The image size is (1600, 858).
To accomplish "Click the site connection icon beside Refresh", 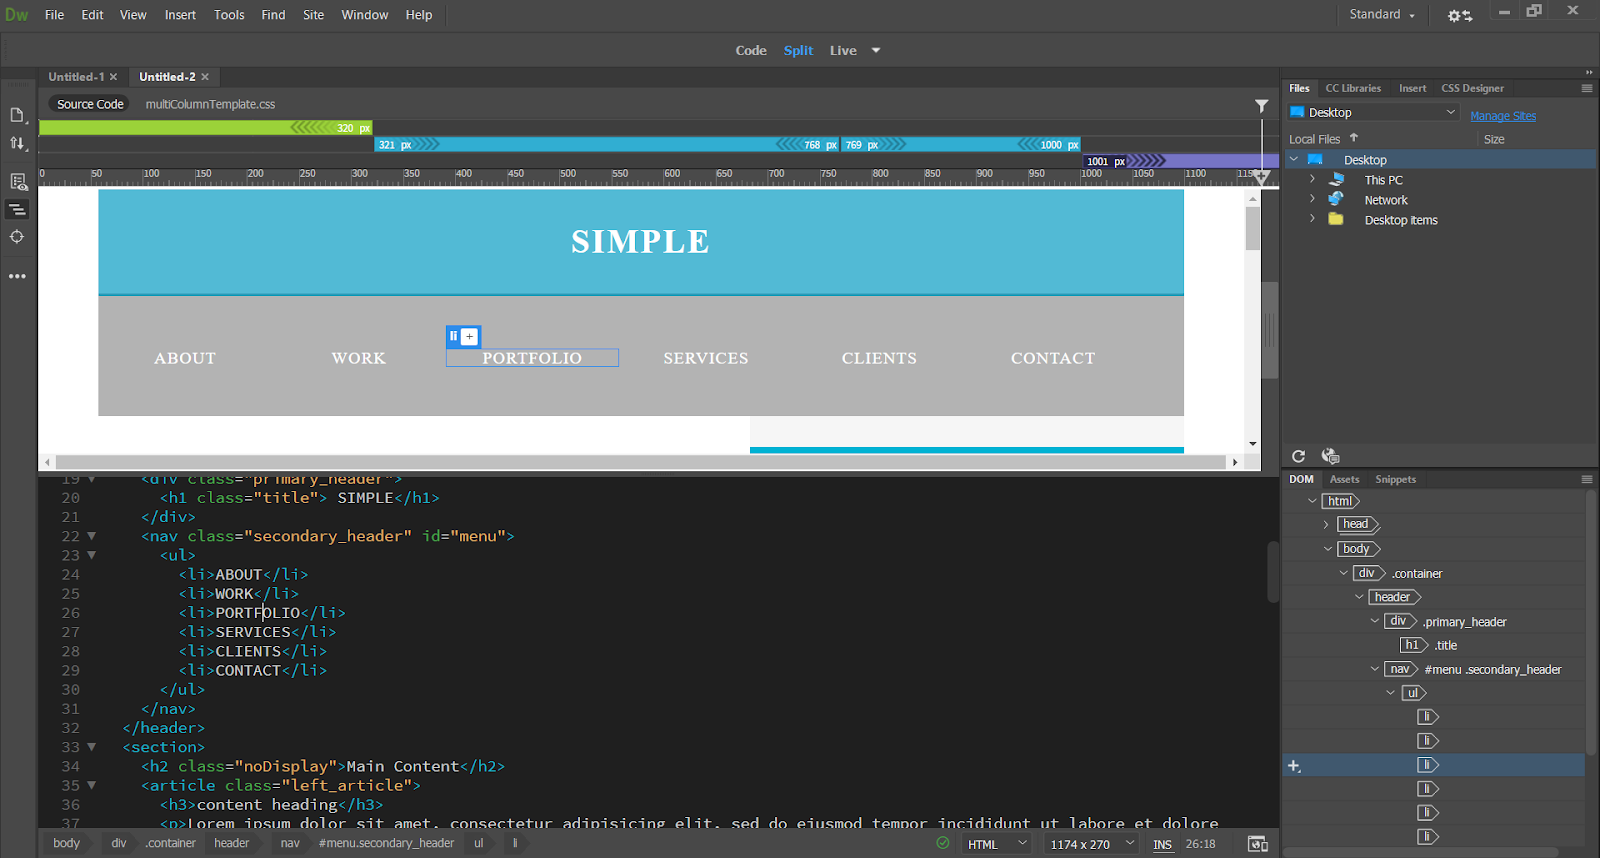I will click(x=1330, y=456).
